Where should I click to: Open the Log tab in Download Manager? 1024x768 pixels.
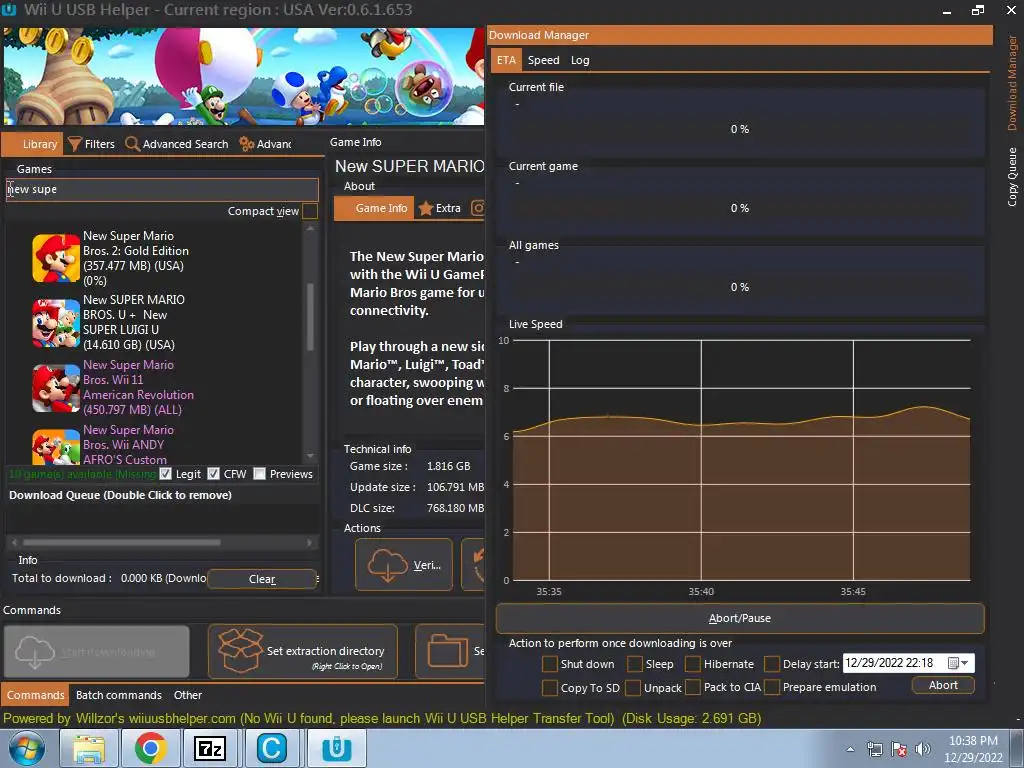pos(580,60)
